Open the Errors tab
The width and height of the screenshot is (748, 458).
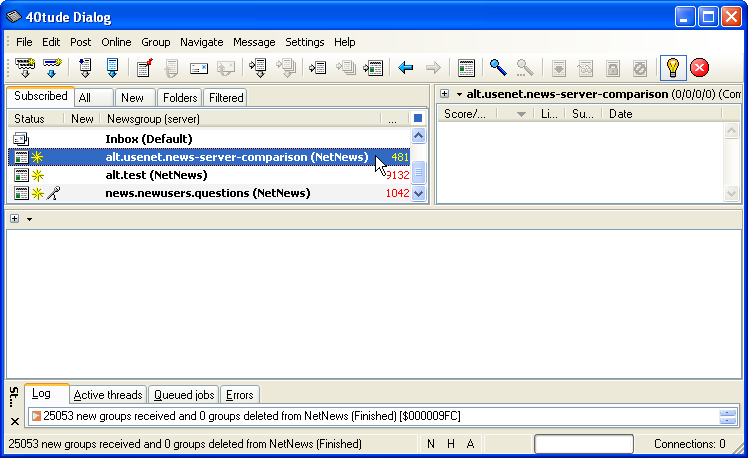[x=239, y=395]
